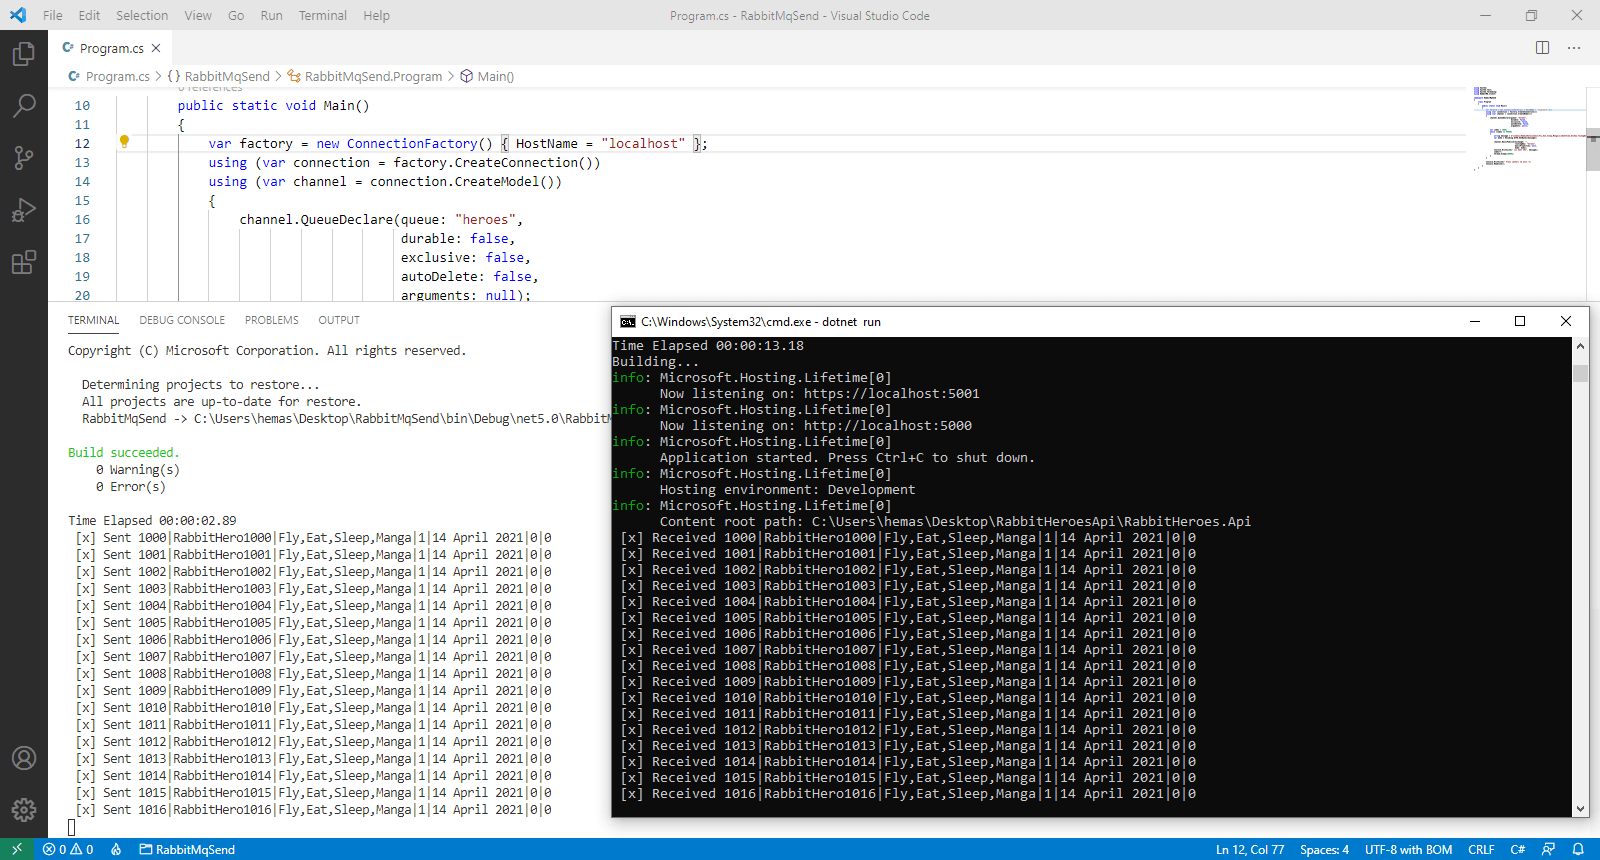Switch to the OUTPUT panel tab

pos(339,320)
